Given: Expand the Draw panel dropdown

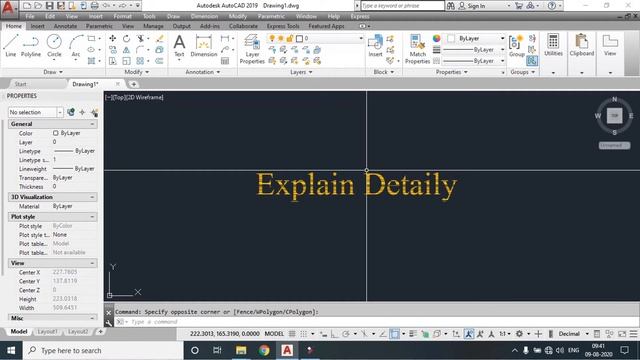Looking at the screenshot, I should (x=53, y=72).
